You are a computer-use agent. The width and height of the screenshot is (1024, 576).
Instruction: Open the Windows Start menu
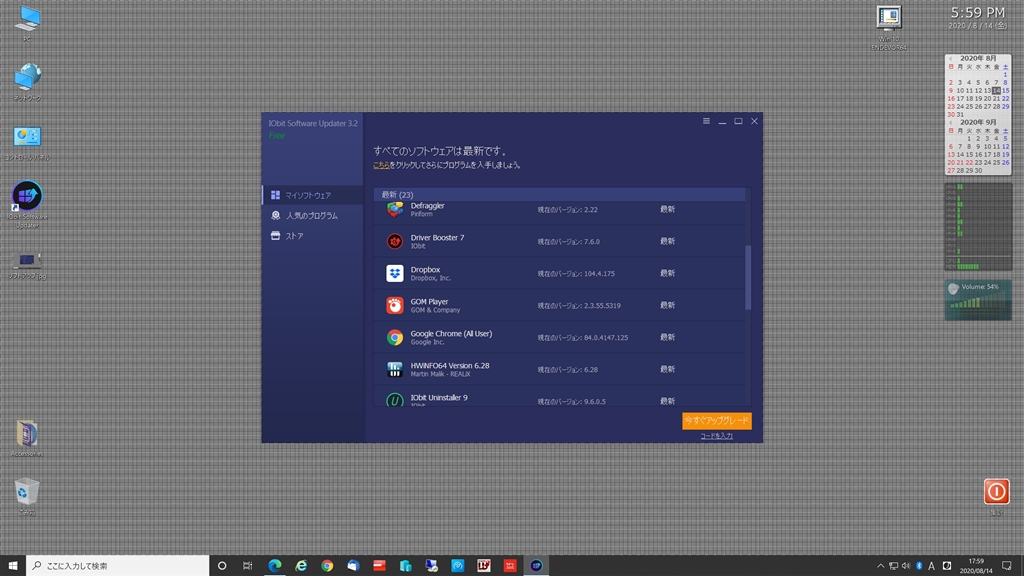[x=12, y=566]
